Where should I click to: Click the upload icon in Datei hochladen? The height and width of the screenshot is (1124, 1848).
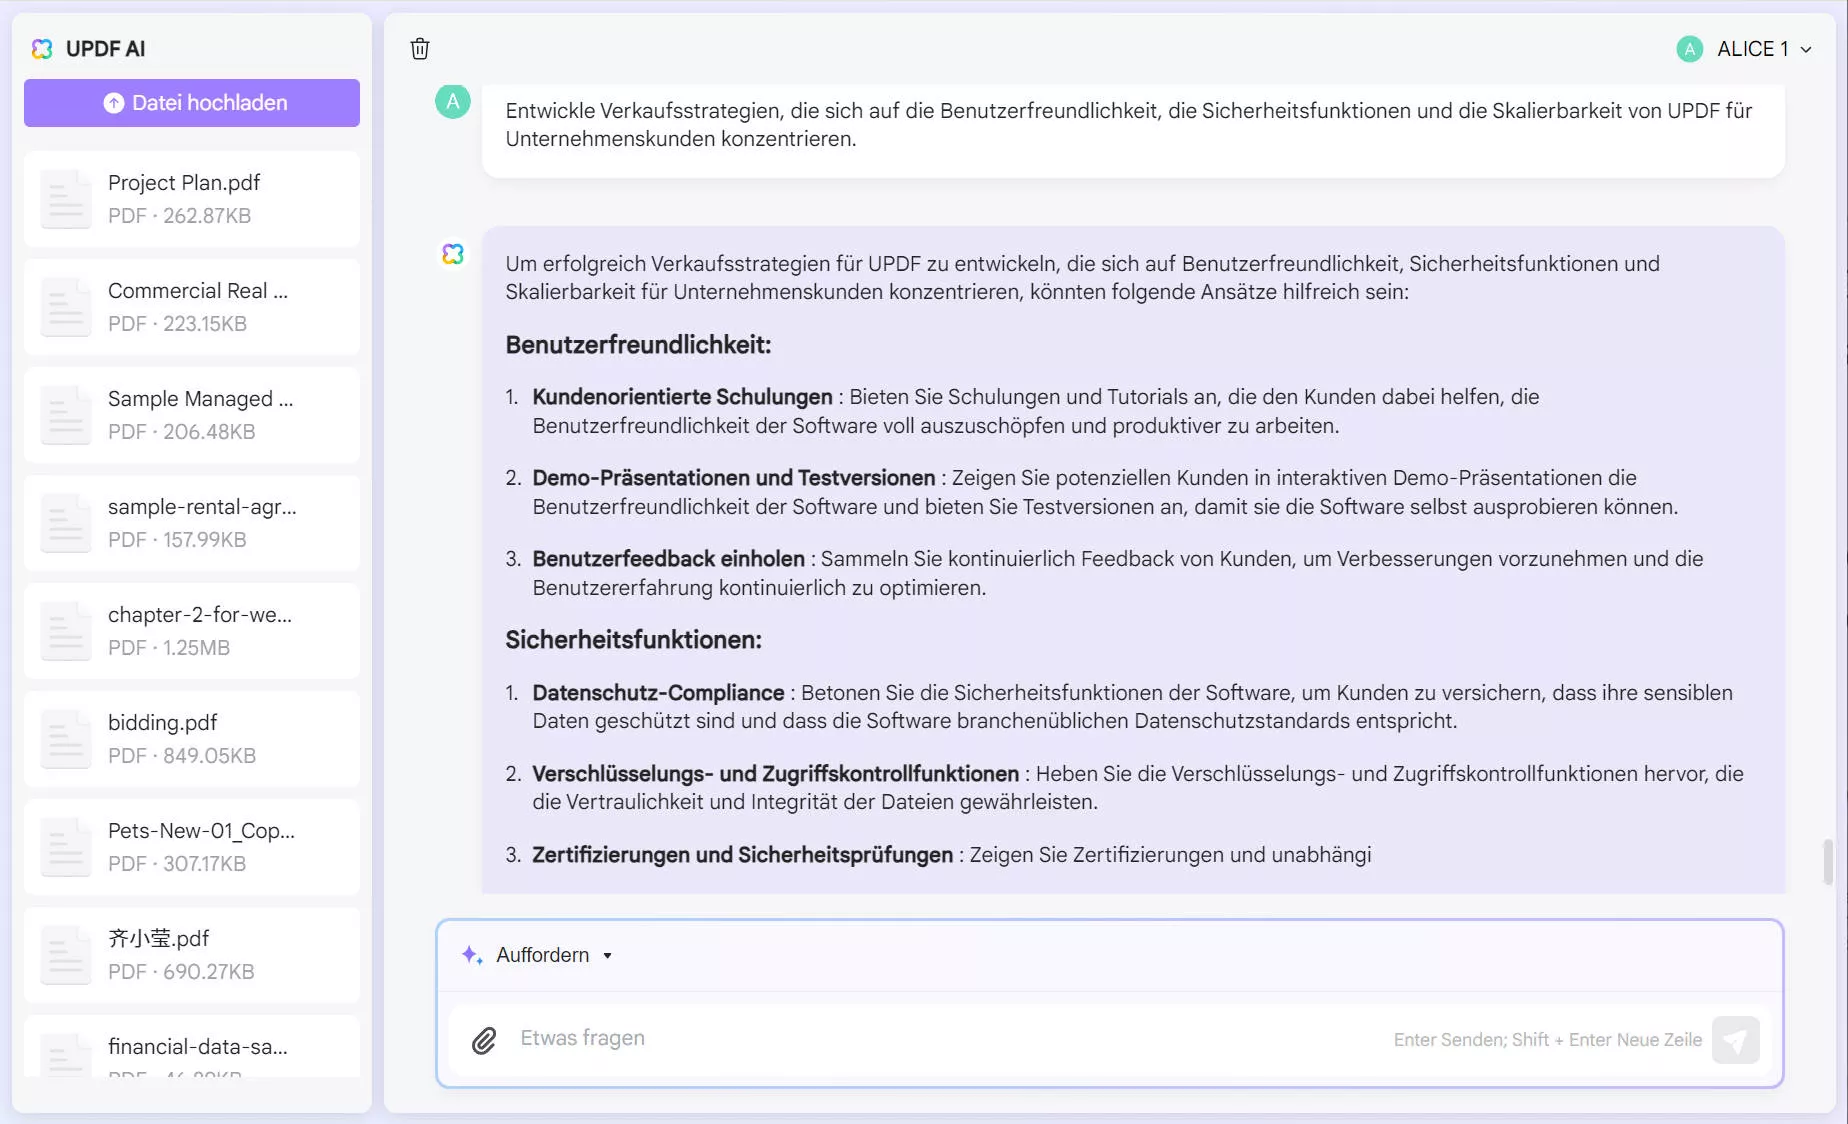[x=113, y=102]
